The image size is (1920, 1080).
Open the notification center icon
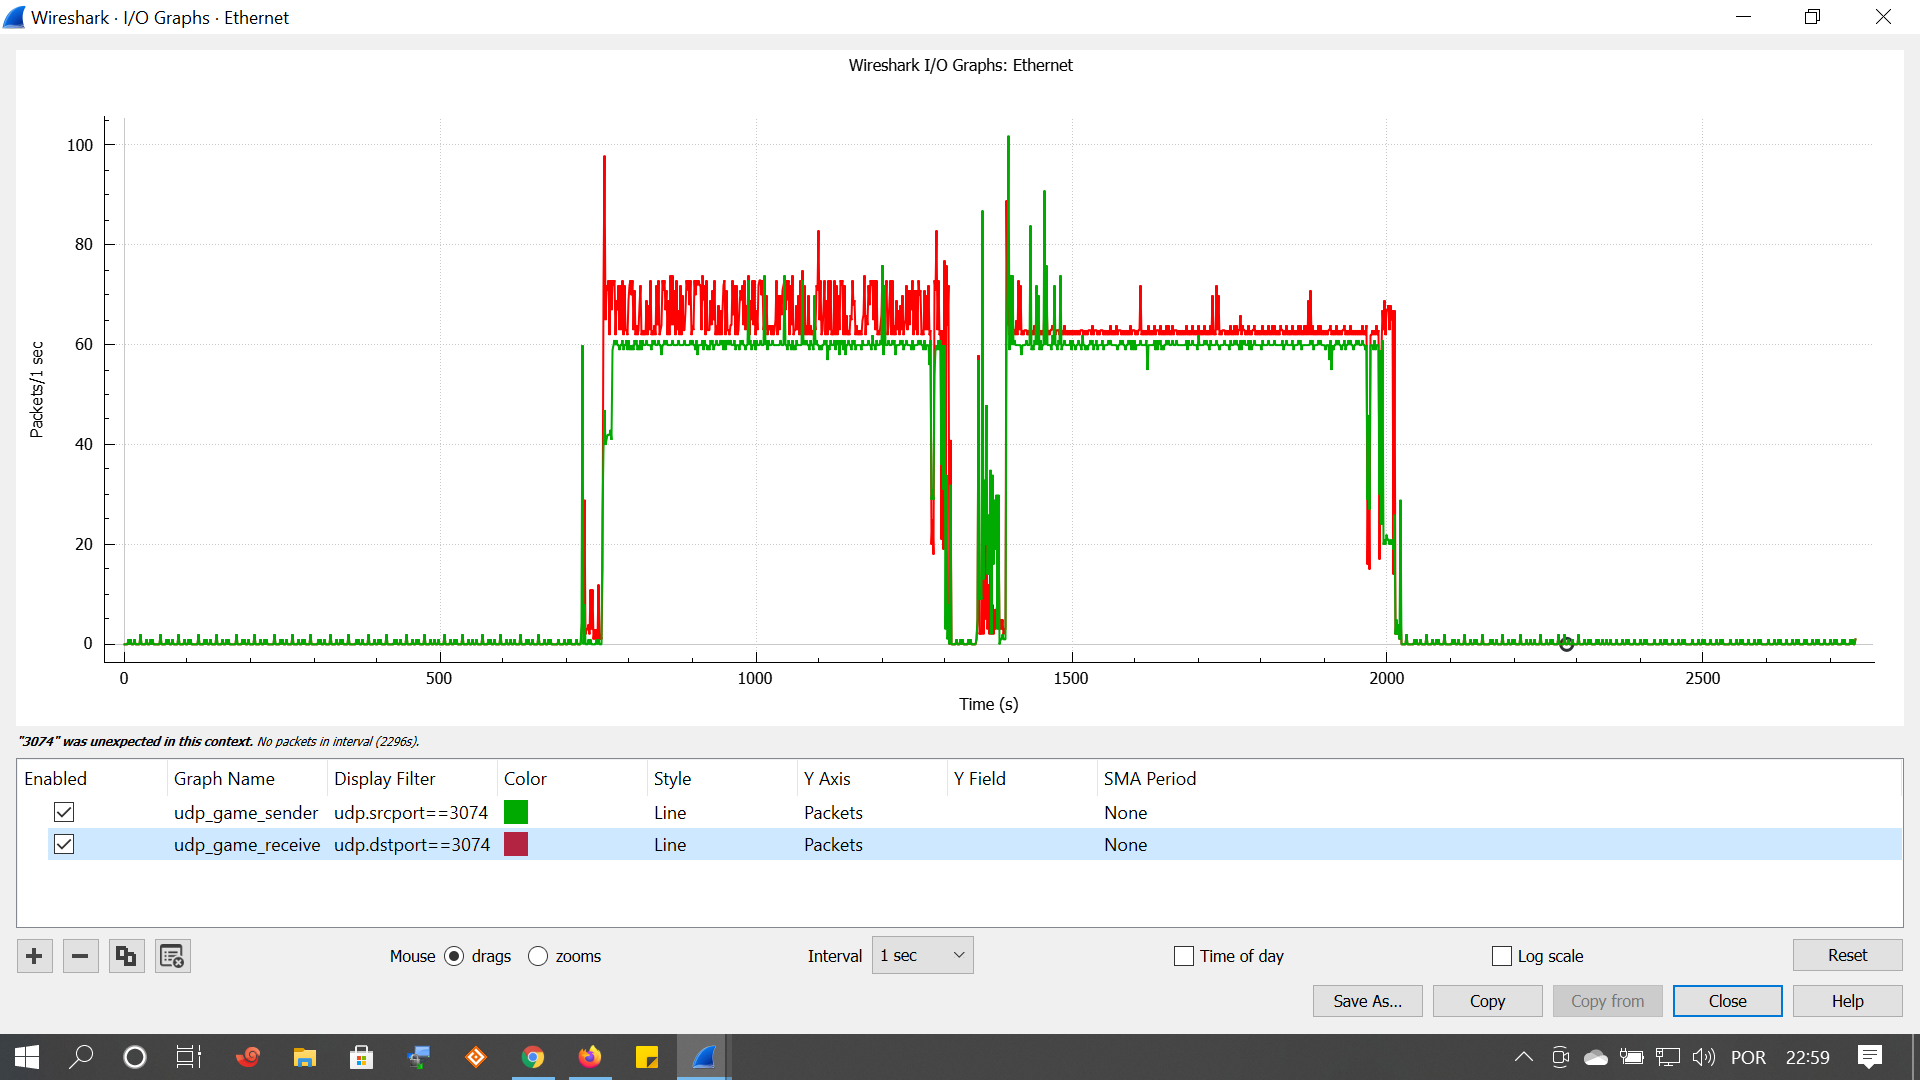[x=1870, y=1057]
